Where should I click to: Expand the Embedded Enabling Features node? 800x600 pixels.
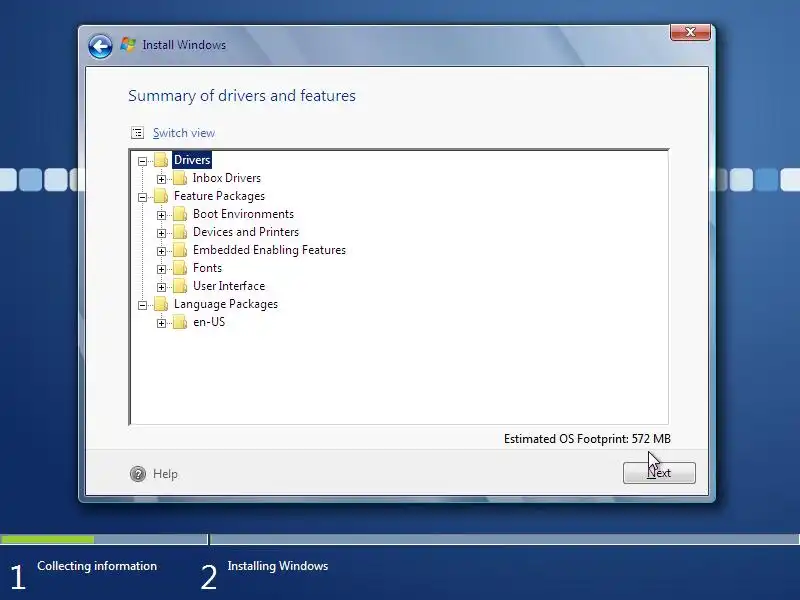161,251
